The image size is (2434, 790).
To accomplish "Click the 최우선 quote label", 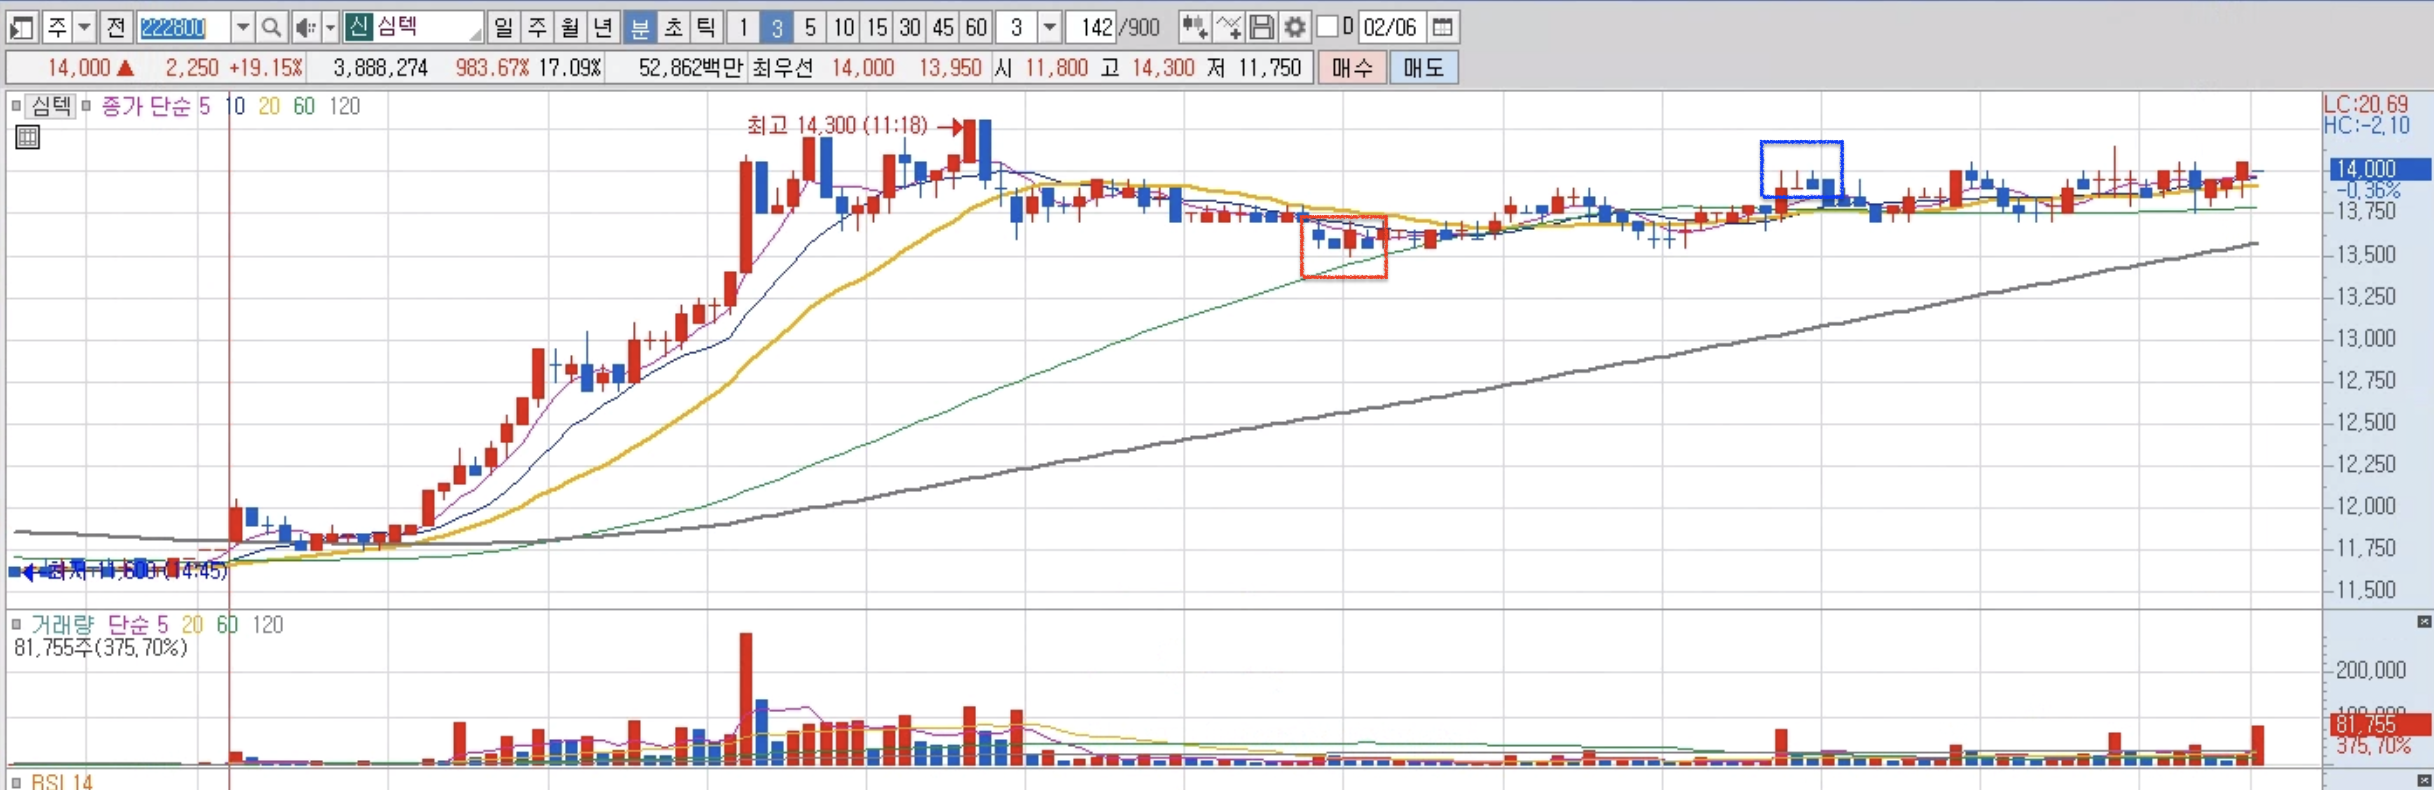I will click(782, 68).
